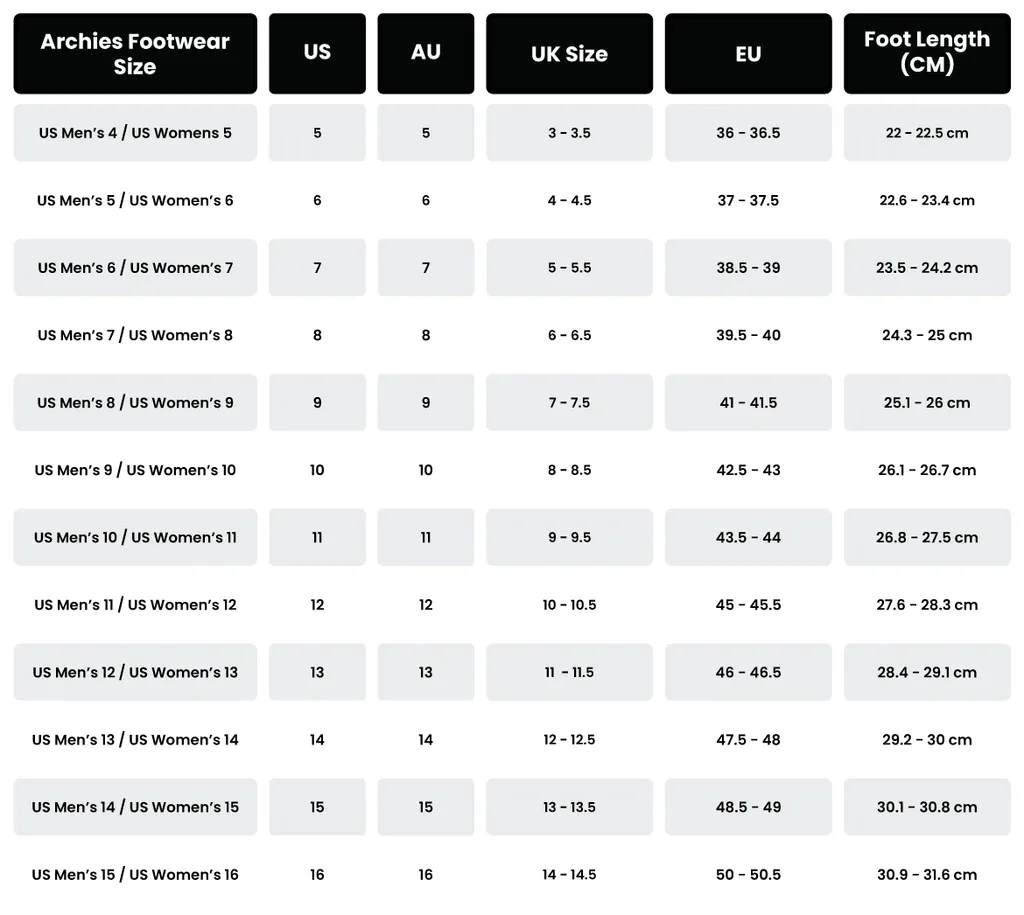The height and width of the screenshot is (915, 1024).
Task: Click the 30.9 - 31.6 cm cell
Action: [927, 875]
